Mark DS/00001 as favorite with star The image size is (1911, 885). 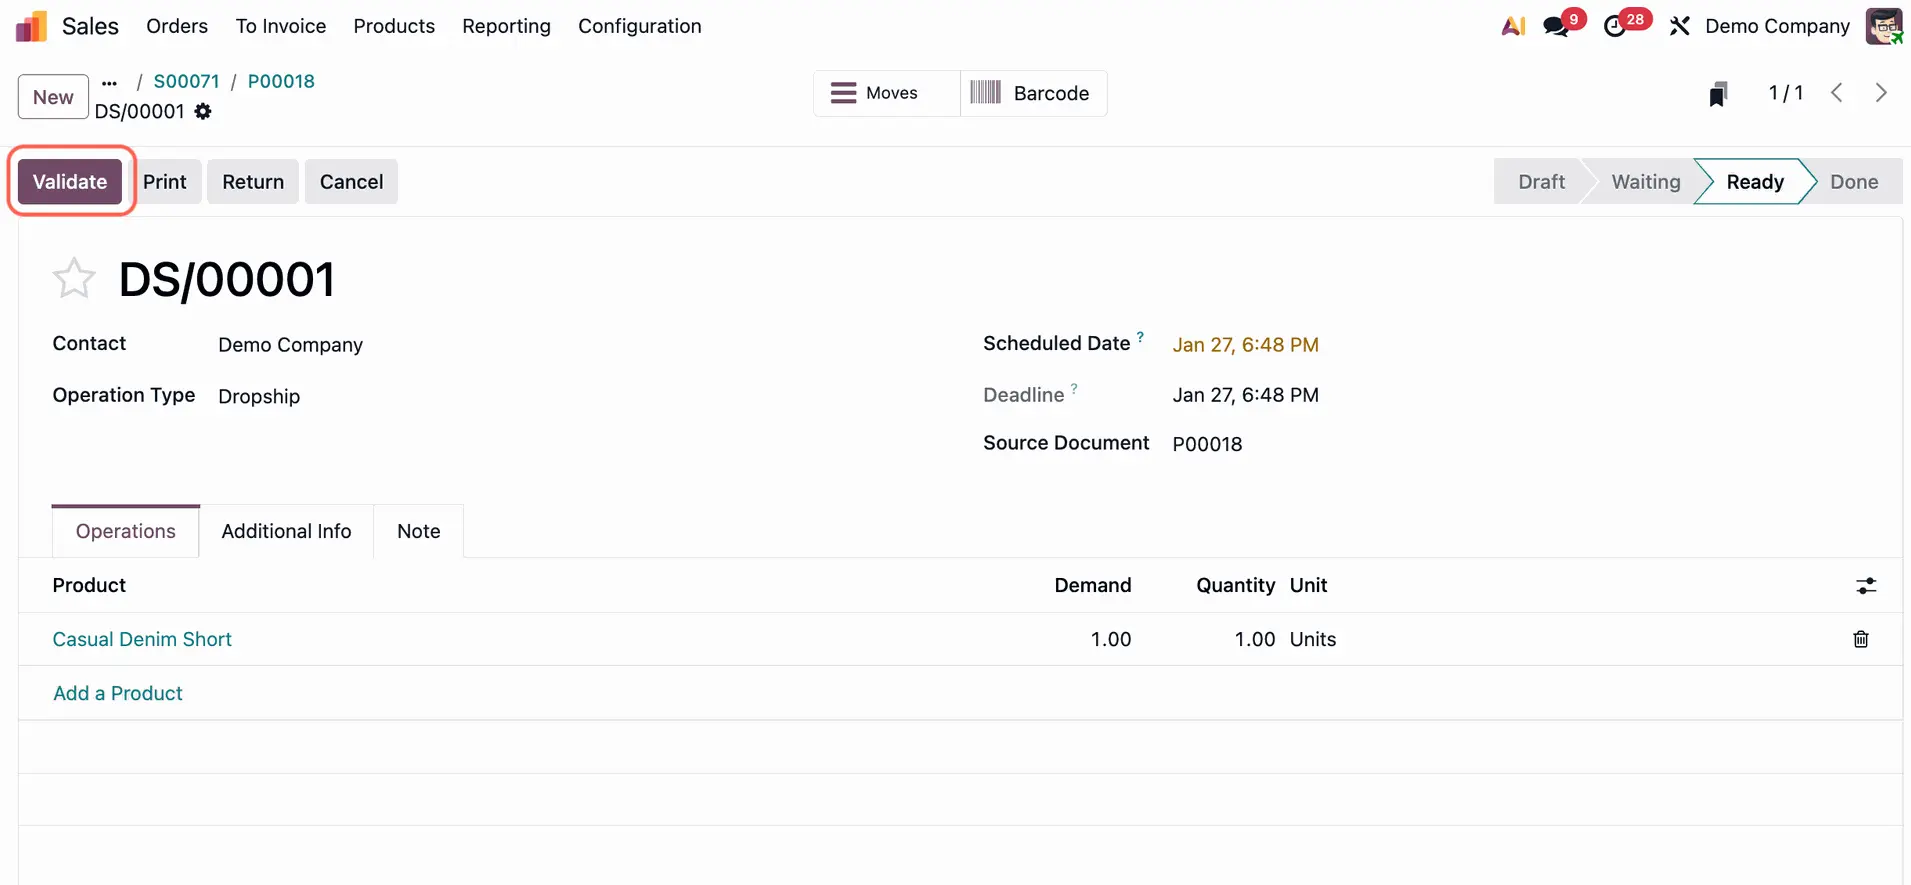74,279
